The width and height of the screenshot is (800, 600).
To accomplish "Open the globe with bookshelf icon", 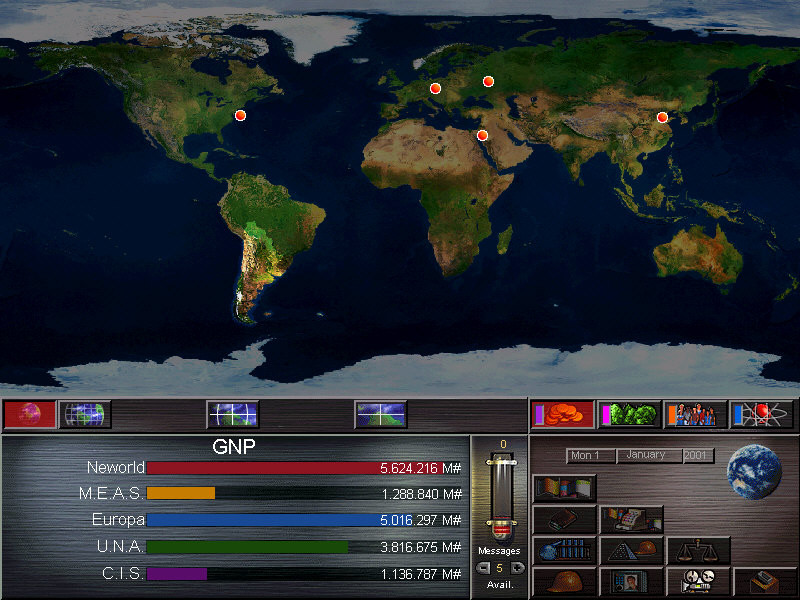I will (564, 551).
